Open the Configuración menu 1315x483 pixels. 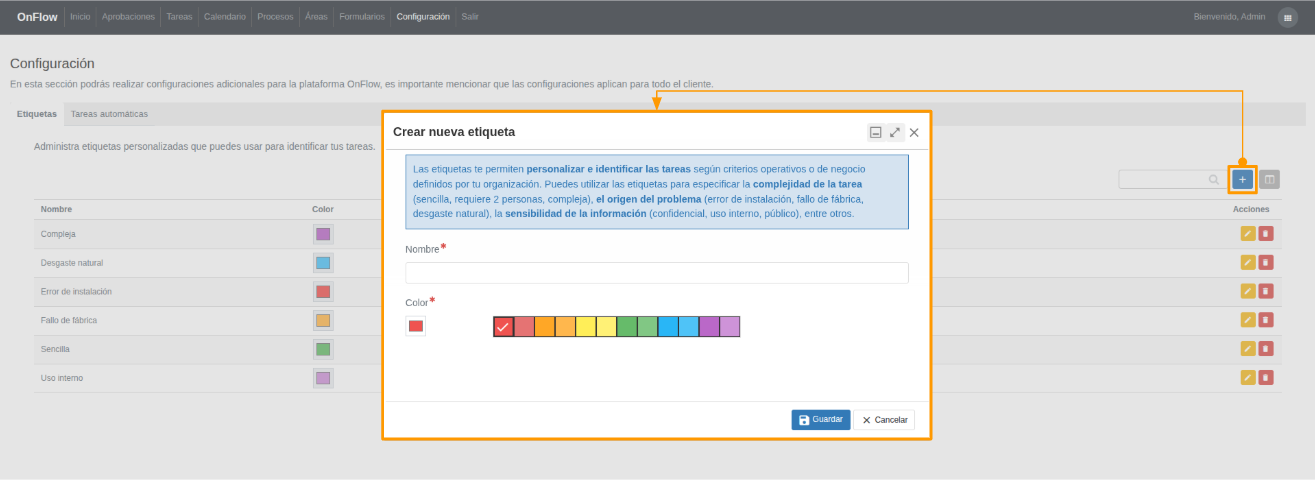pos(423,17)
